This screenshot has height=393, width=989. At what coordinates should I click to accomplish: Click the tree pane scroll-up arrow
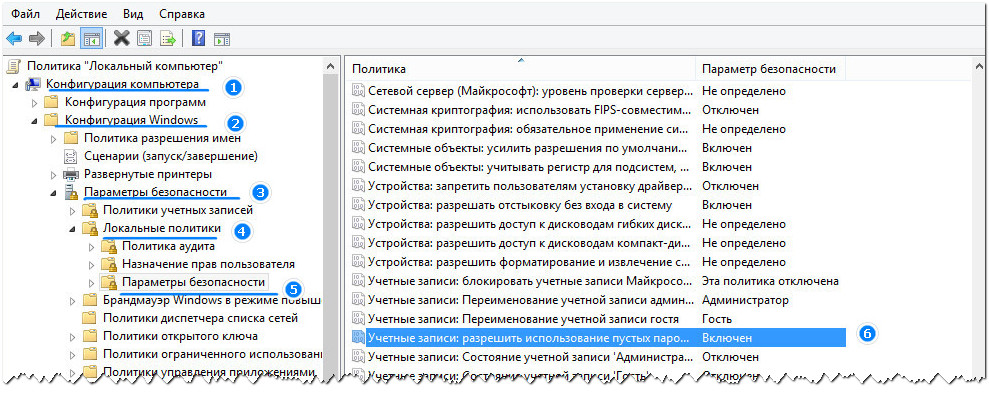tap(331, 66)
